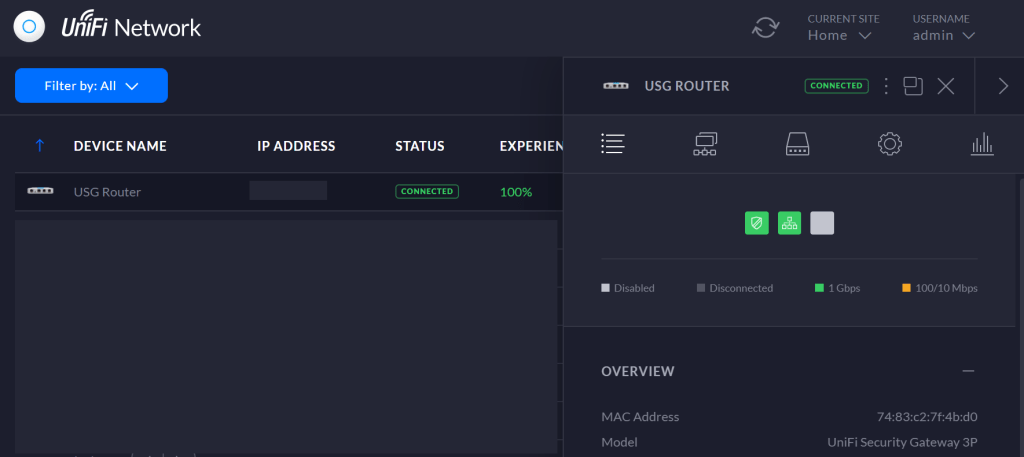
Task: Click the refresh sync icon
Action: [765, 27]
